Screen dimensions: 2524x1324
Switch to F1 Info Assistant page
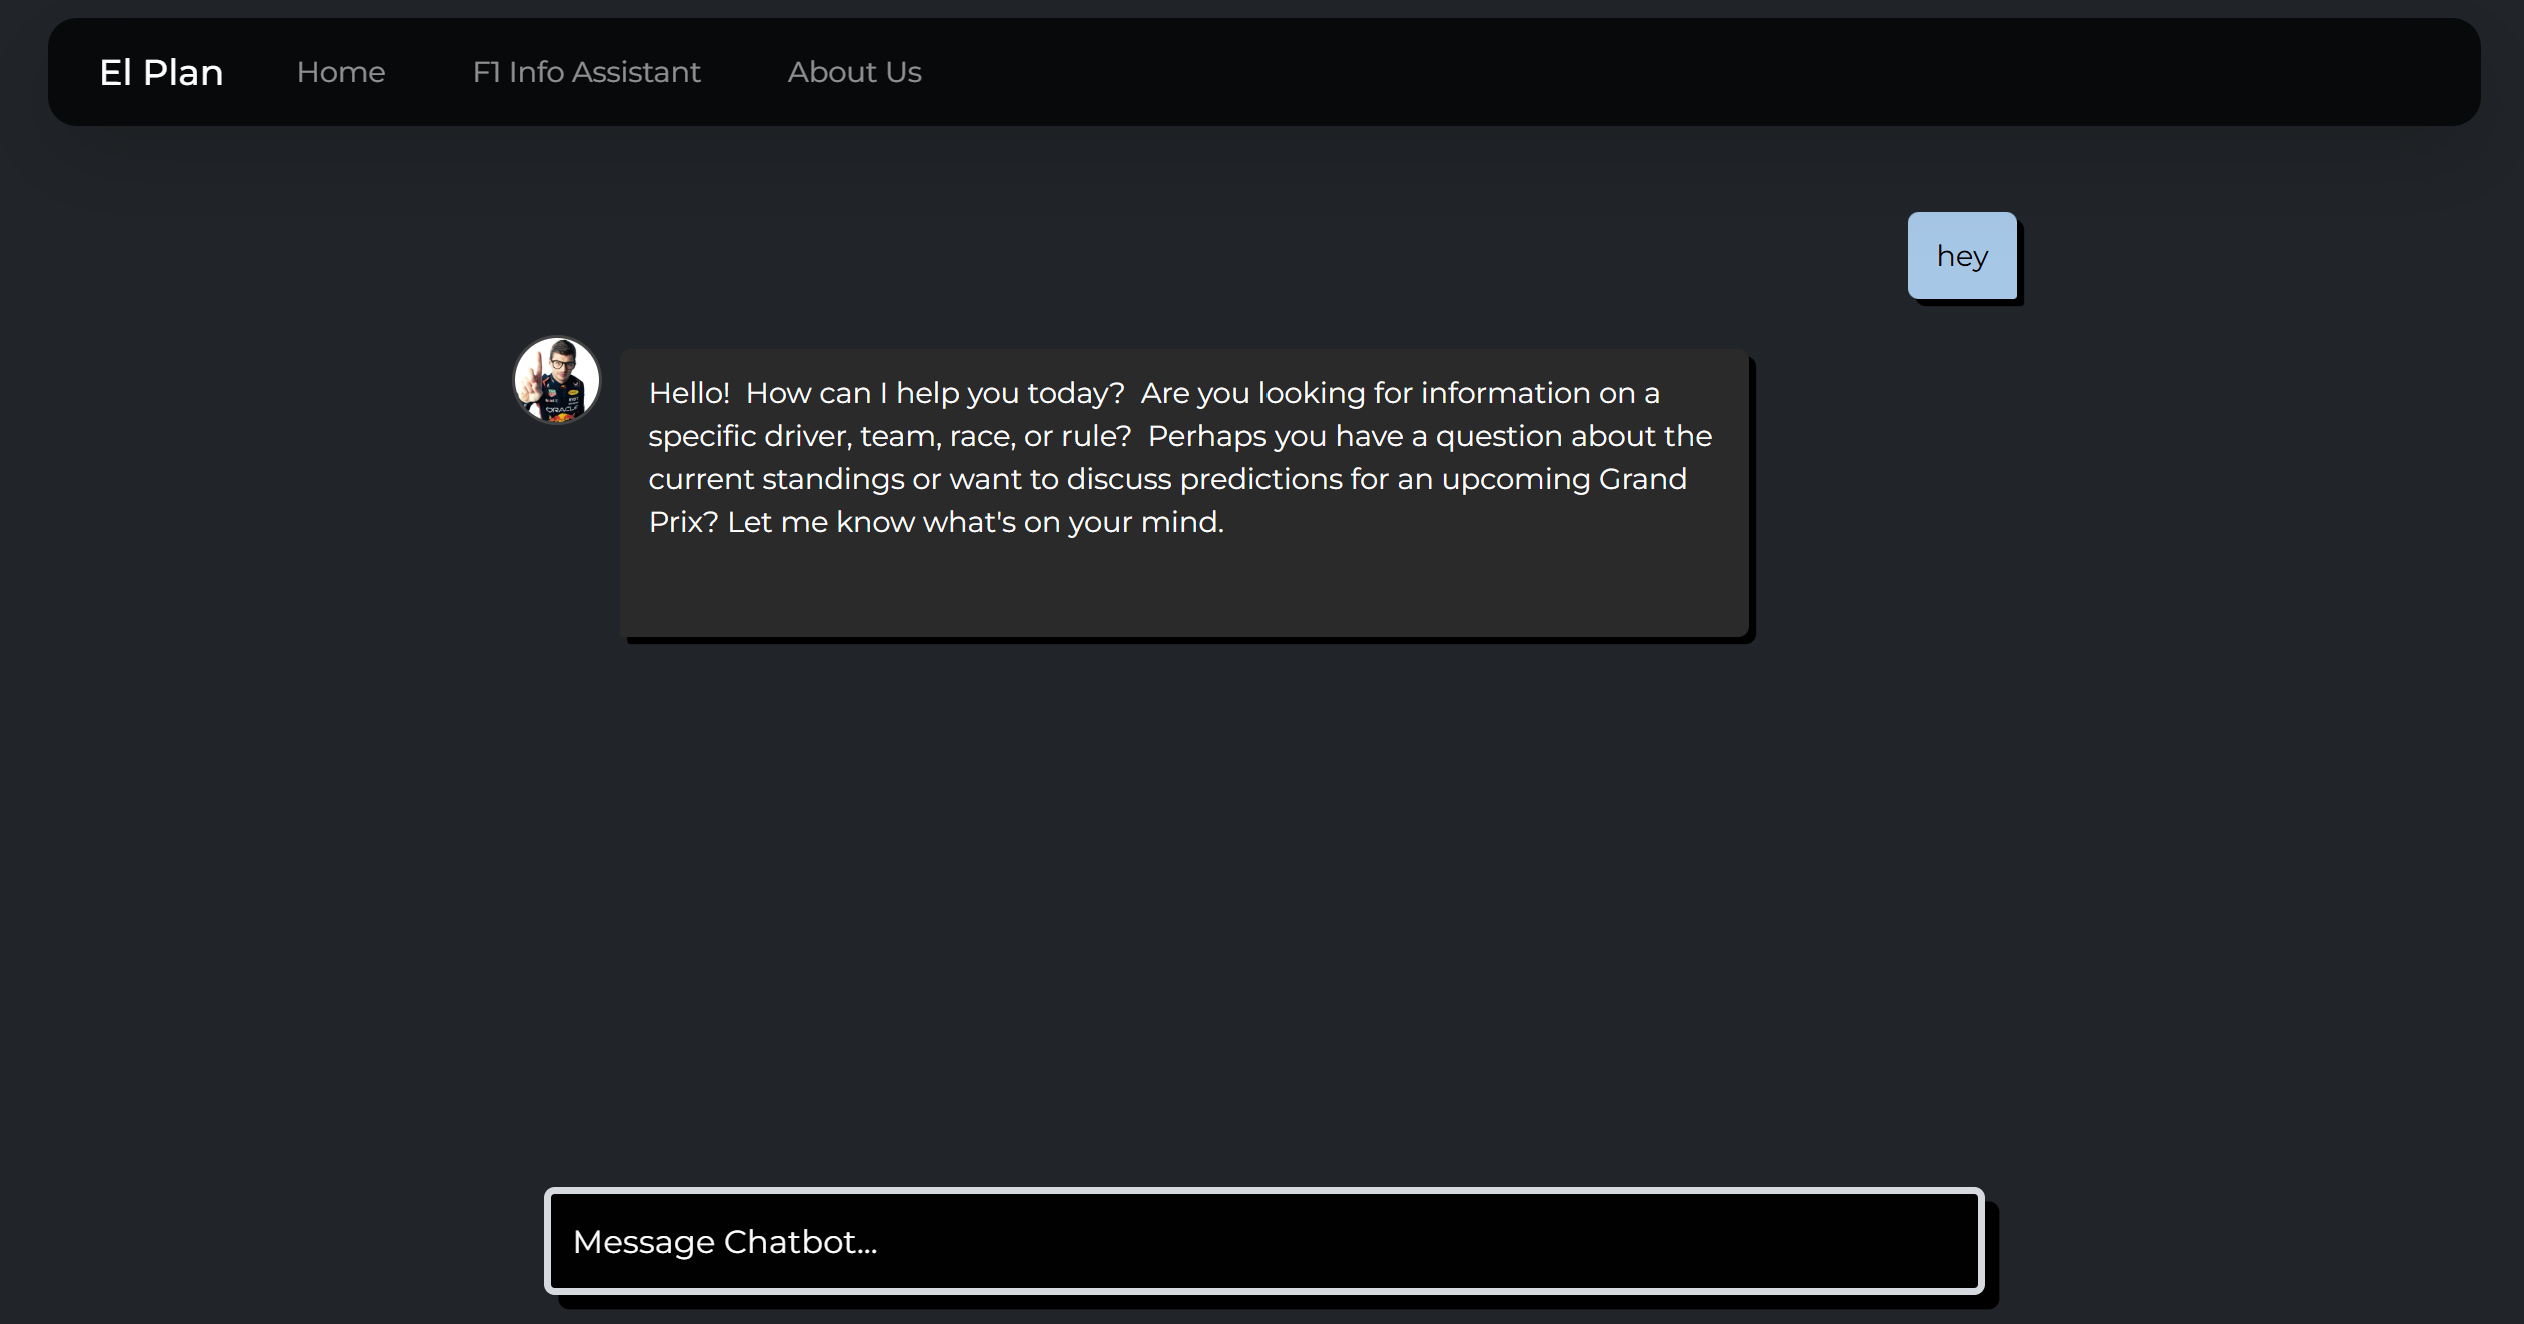586,72
